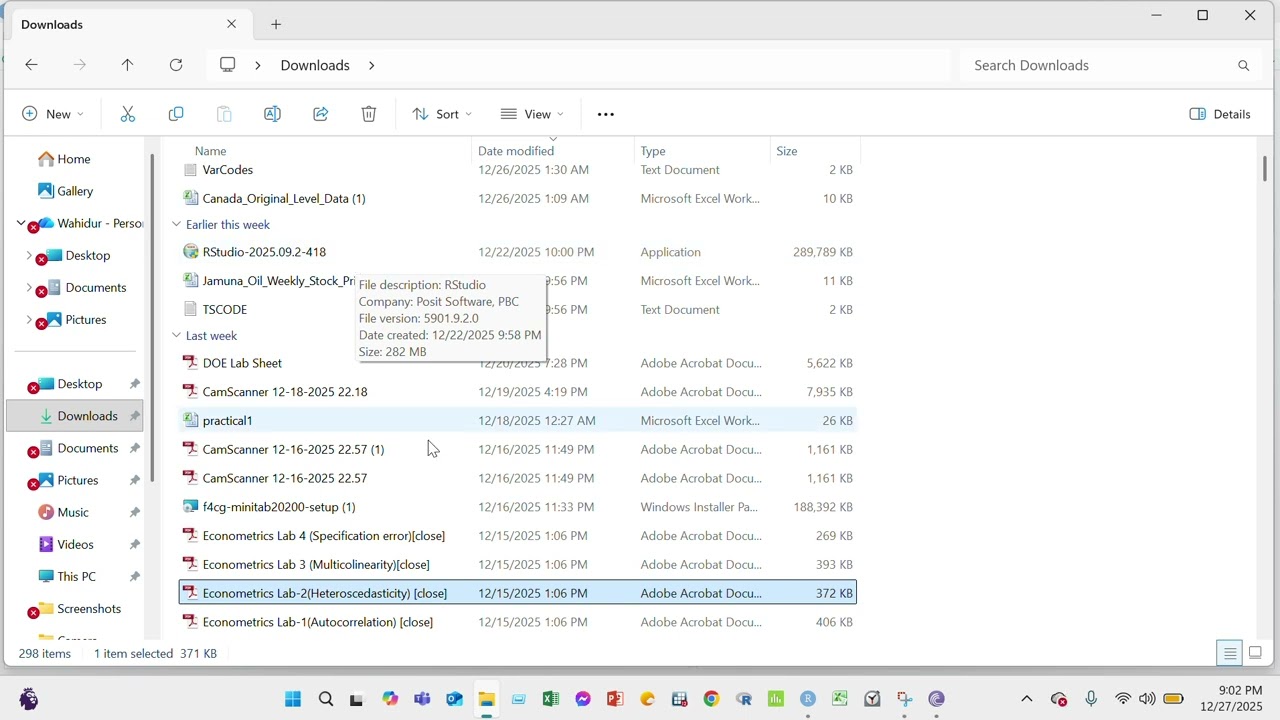Close the Downloads tab
1280x720 pixels.
232,24
